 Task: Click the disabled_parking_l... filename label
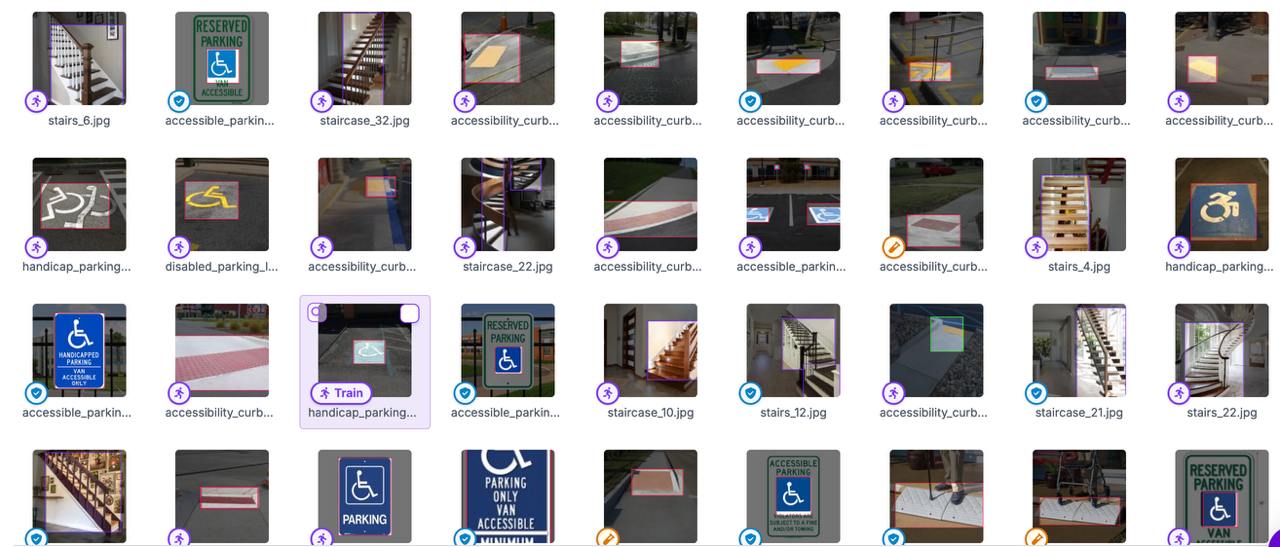(222, 266)
